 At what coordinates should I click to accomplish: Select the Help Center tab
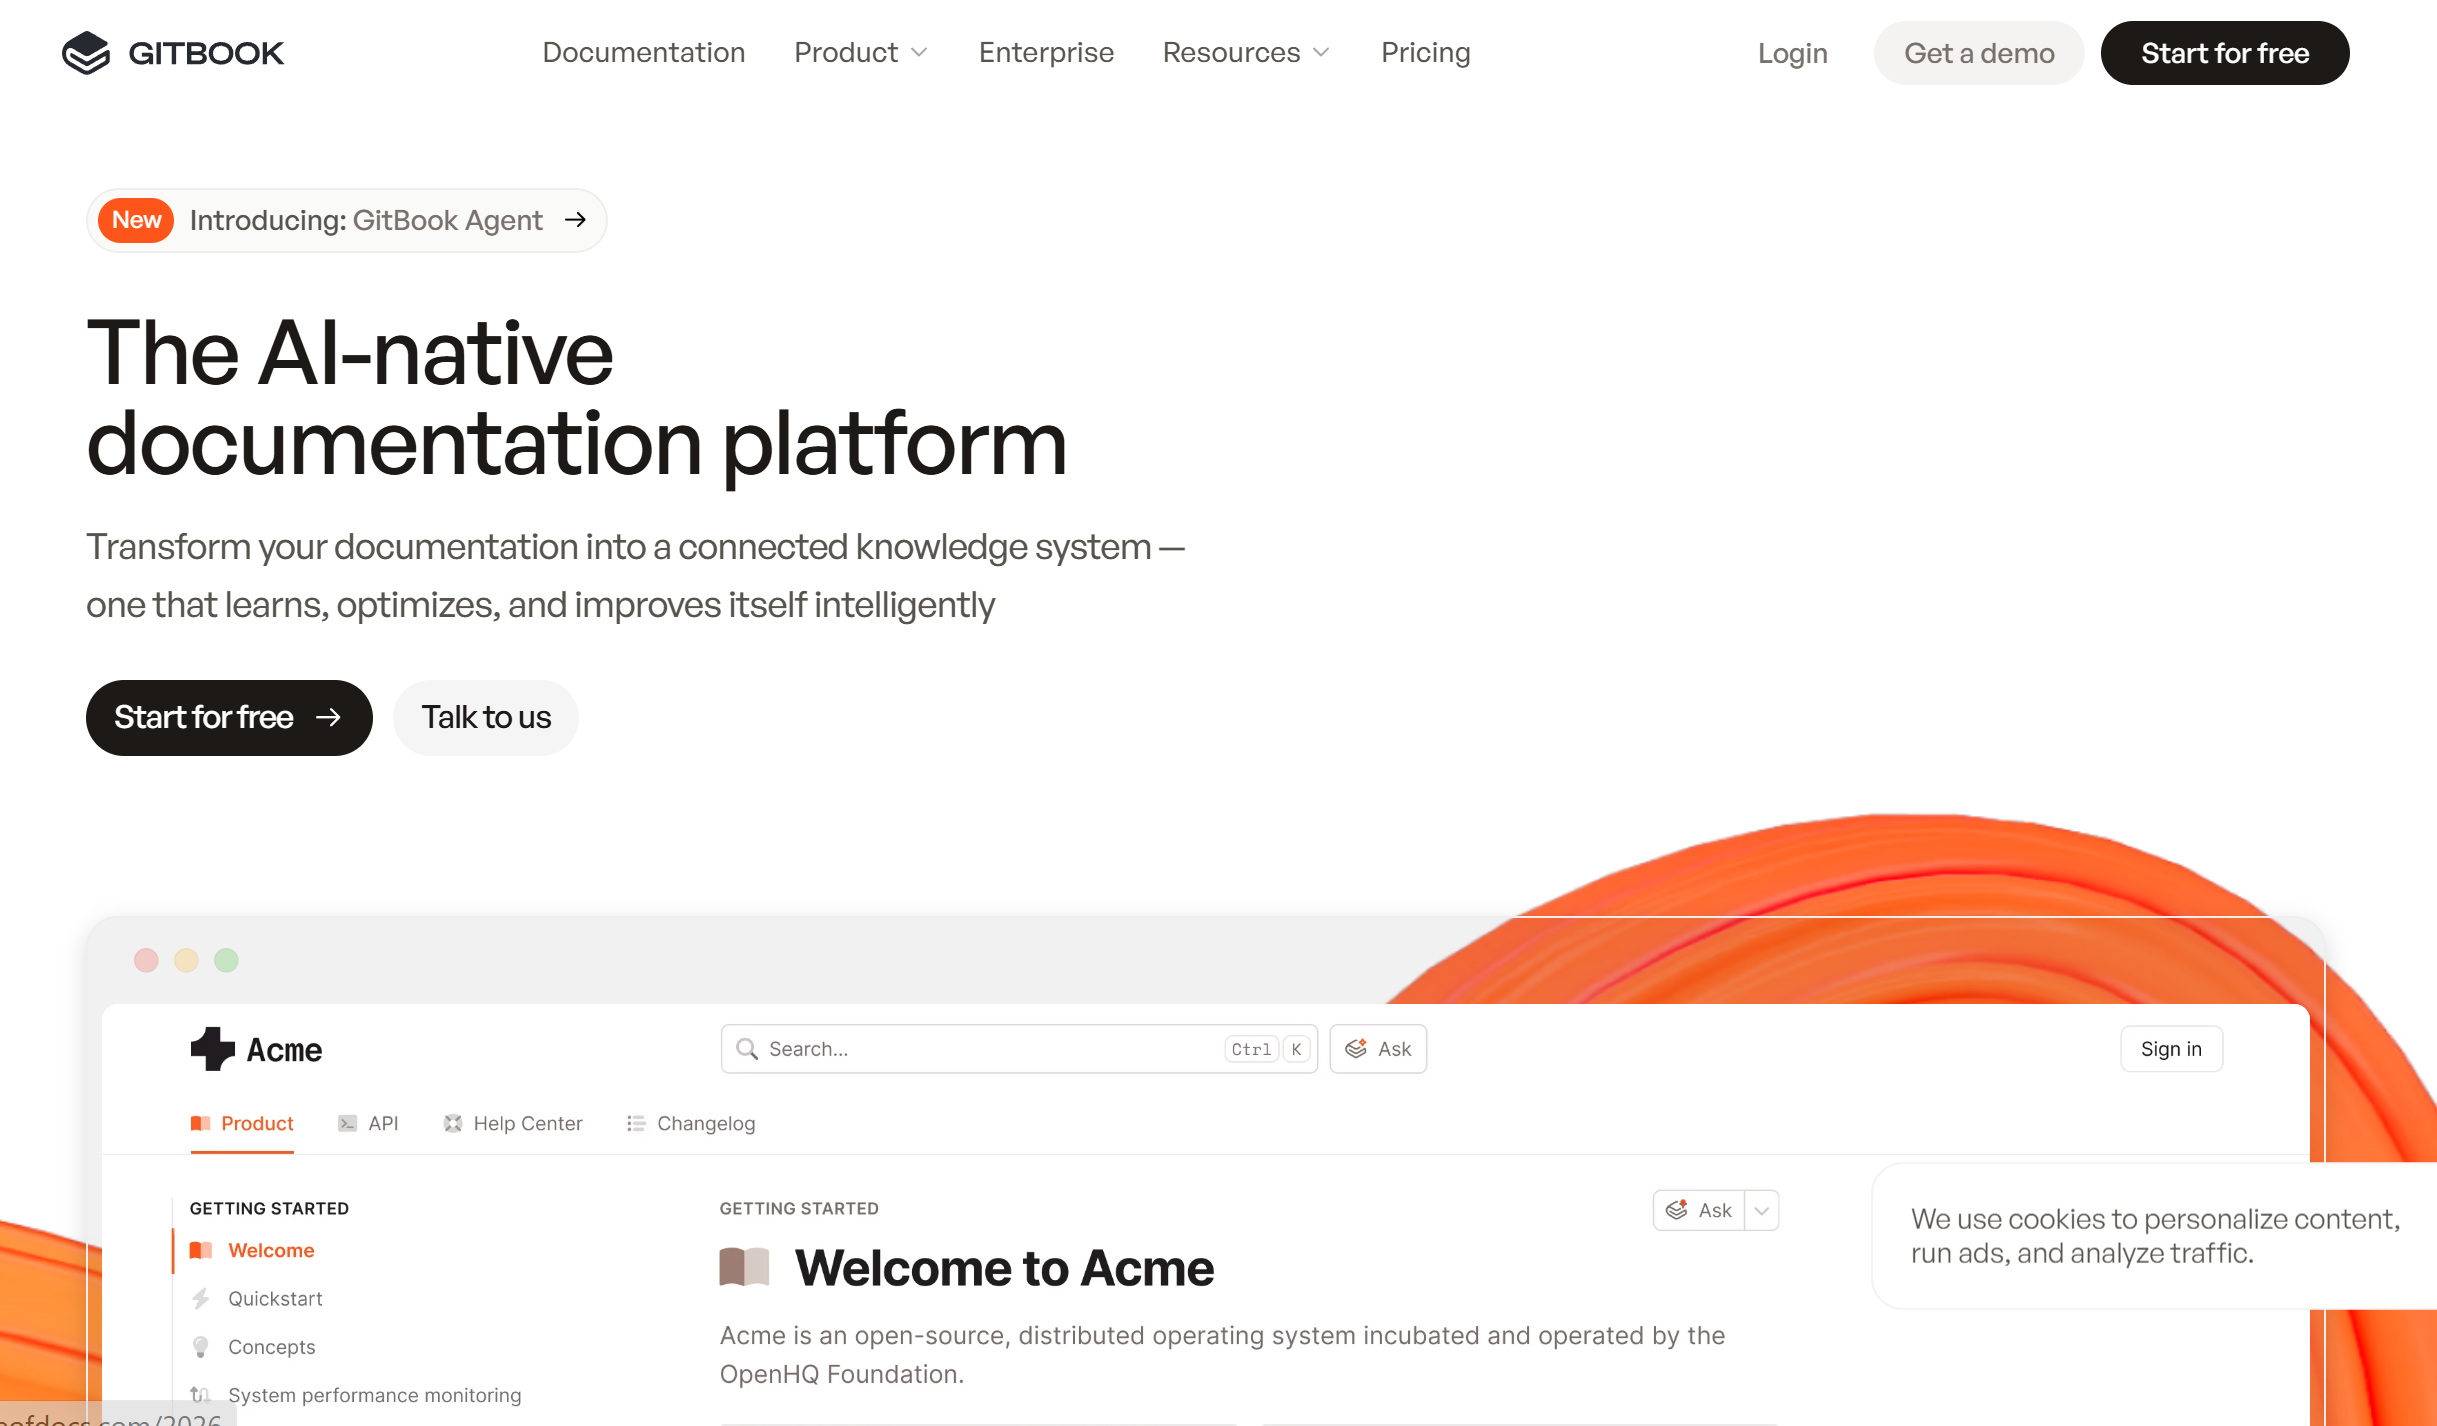point(513,1123)
